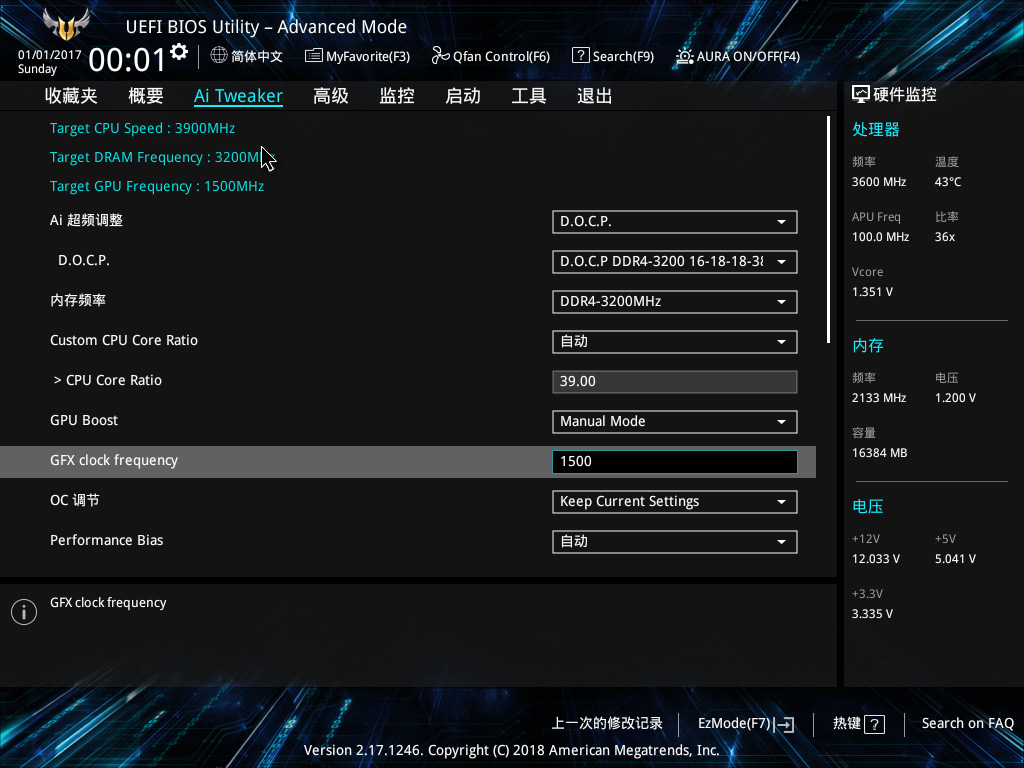The width and height of the screenshot is (1024, 768).
Task: Switch to the 监控 tab
Action: tap(397, 95)
